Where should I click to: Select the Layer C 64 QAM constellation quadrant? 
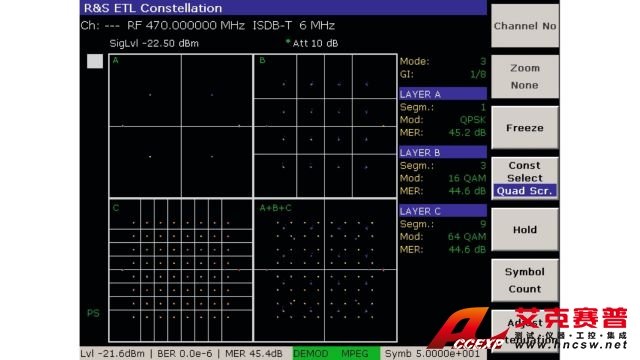click(x=181, y=270)
